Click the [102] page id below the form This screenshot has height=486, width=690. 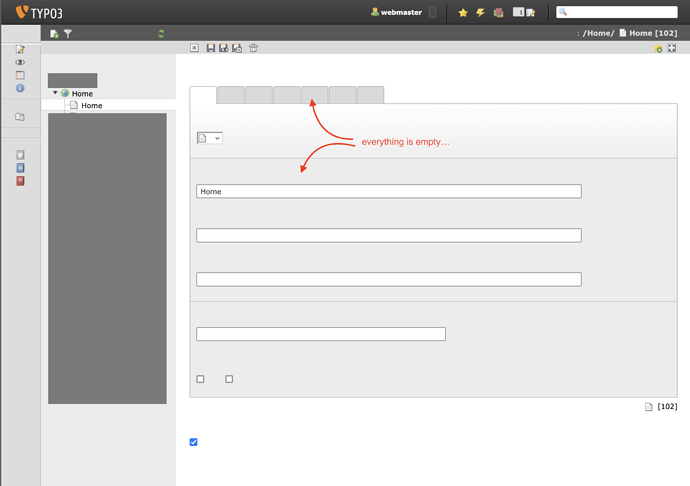667,406
